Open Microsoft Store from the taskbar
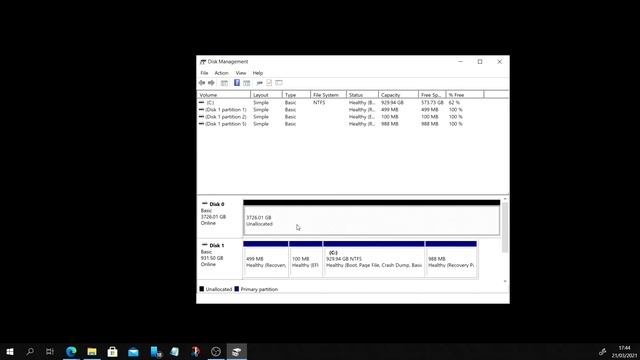640x360 pixels. (x=113, y=351)
